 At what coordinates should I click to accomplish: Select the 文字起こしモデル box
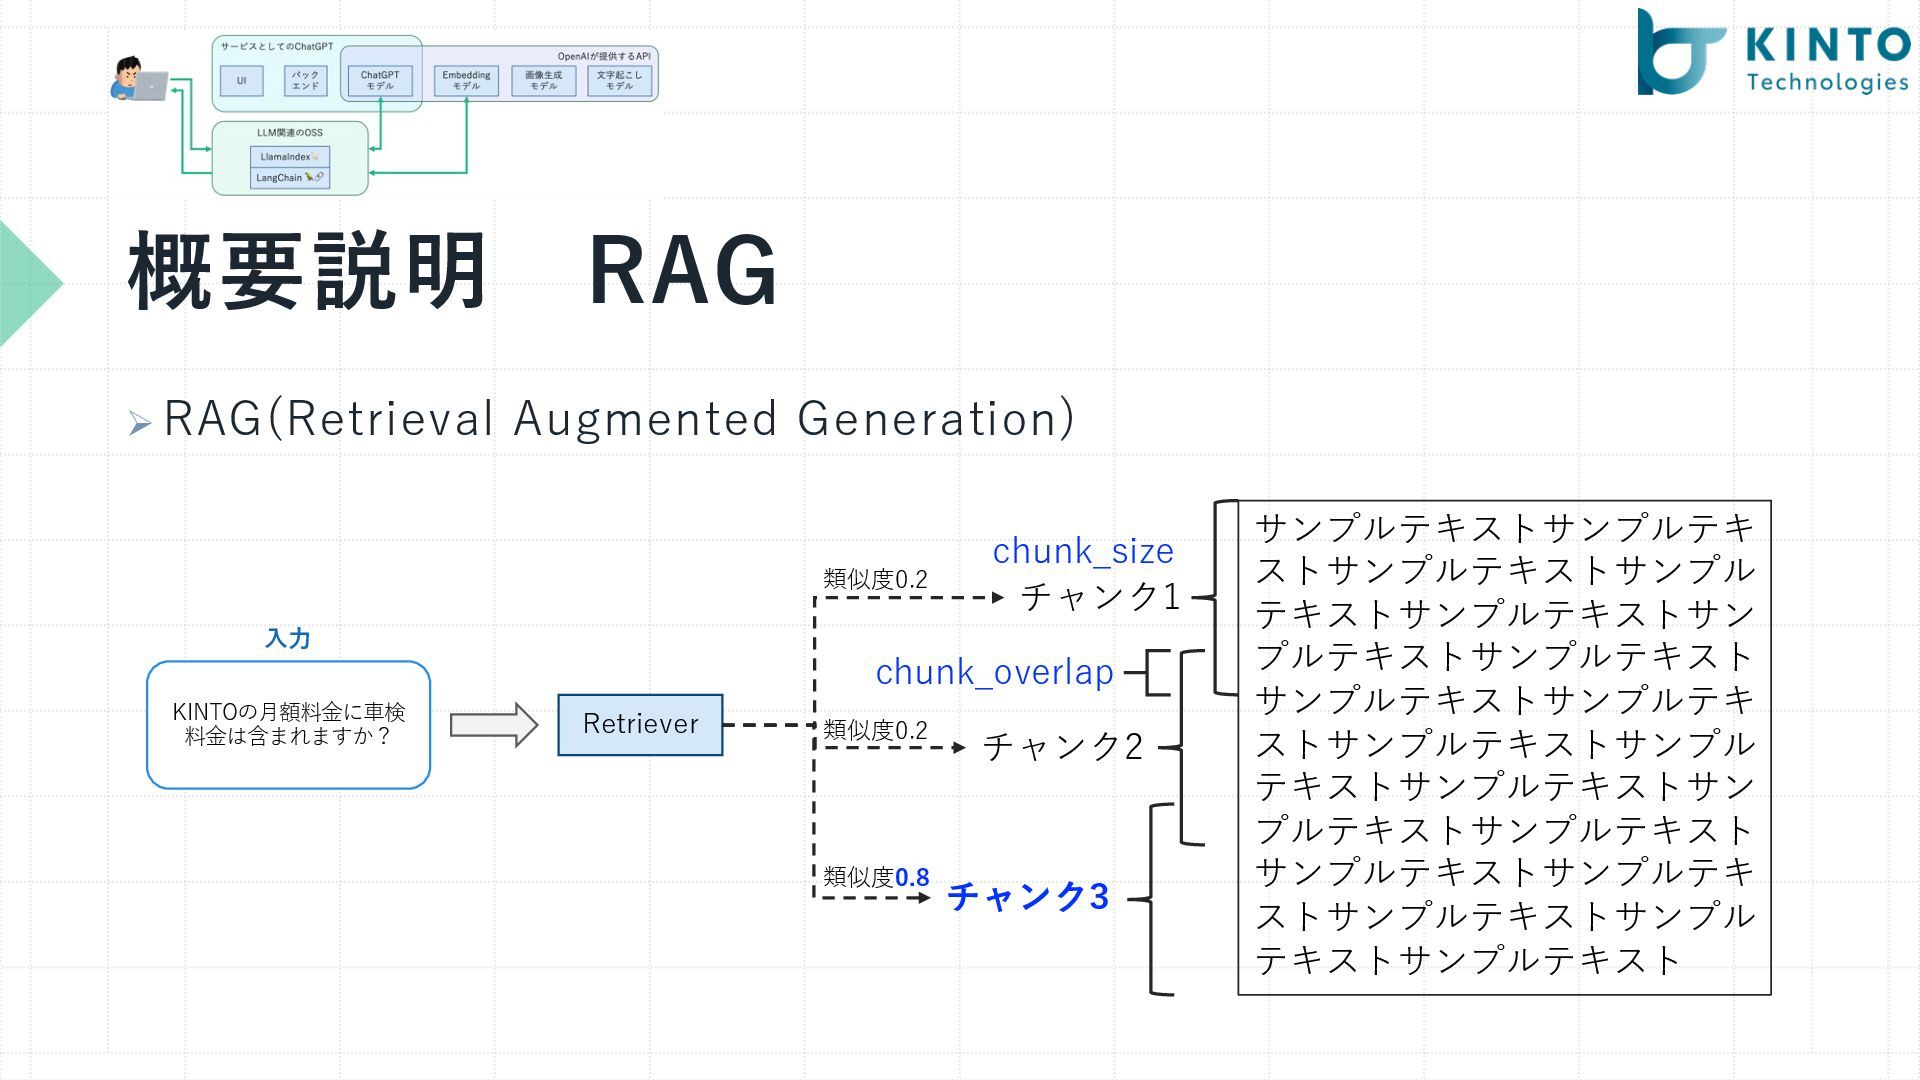[x=619, y=81]
